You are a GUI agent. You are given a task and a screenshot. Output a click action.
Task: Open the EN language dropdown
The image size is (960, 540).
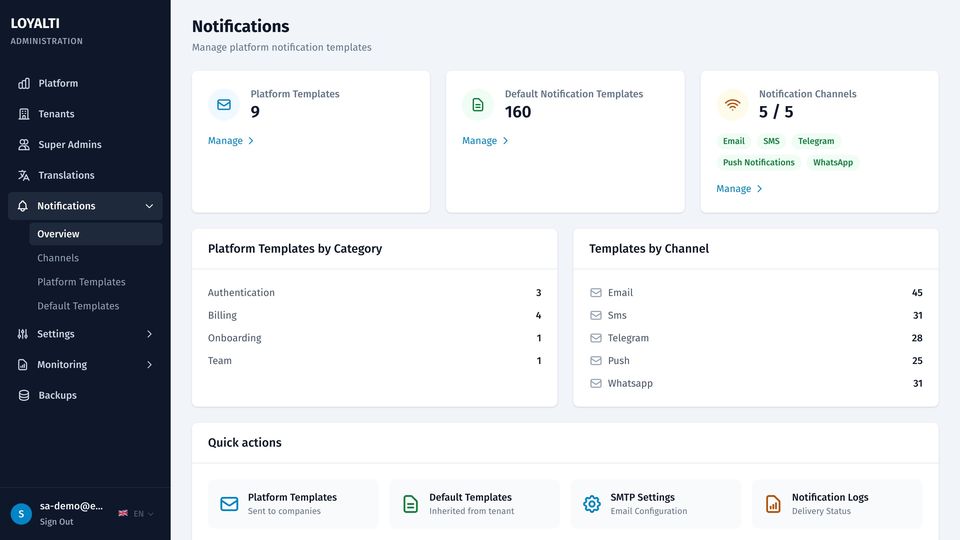[143, 514]
